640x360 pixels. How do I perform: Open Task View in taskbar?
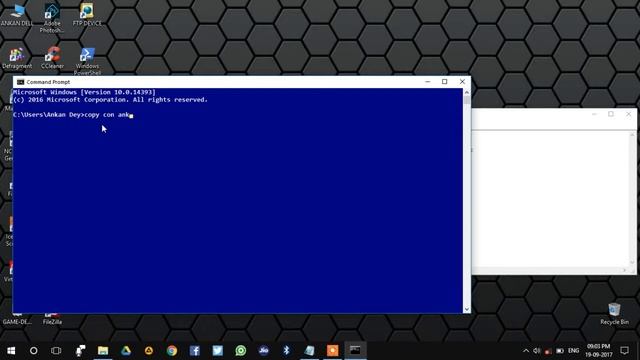coord(56,351)
